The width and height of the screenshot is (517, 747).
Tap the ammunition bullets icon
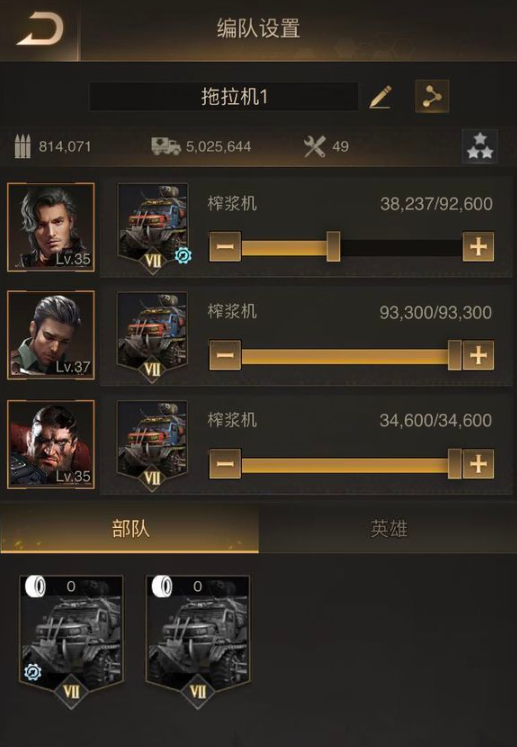(x=23, y=146)
